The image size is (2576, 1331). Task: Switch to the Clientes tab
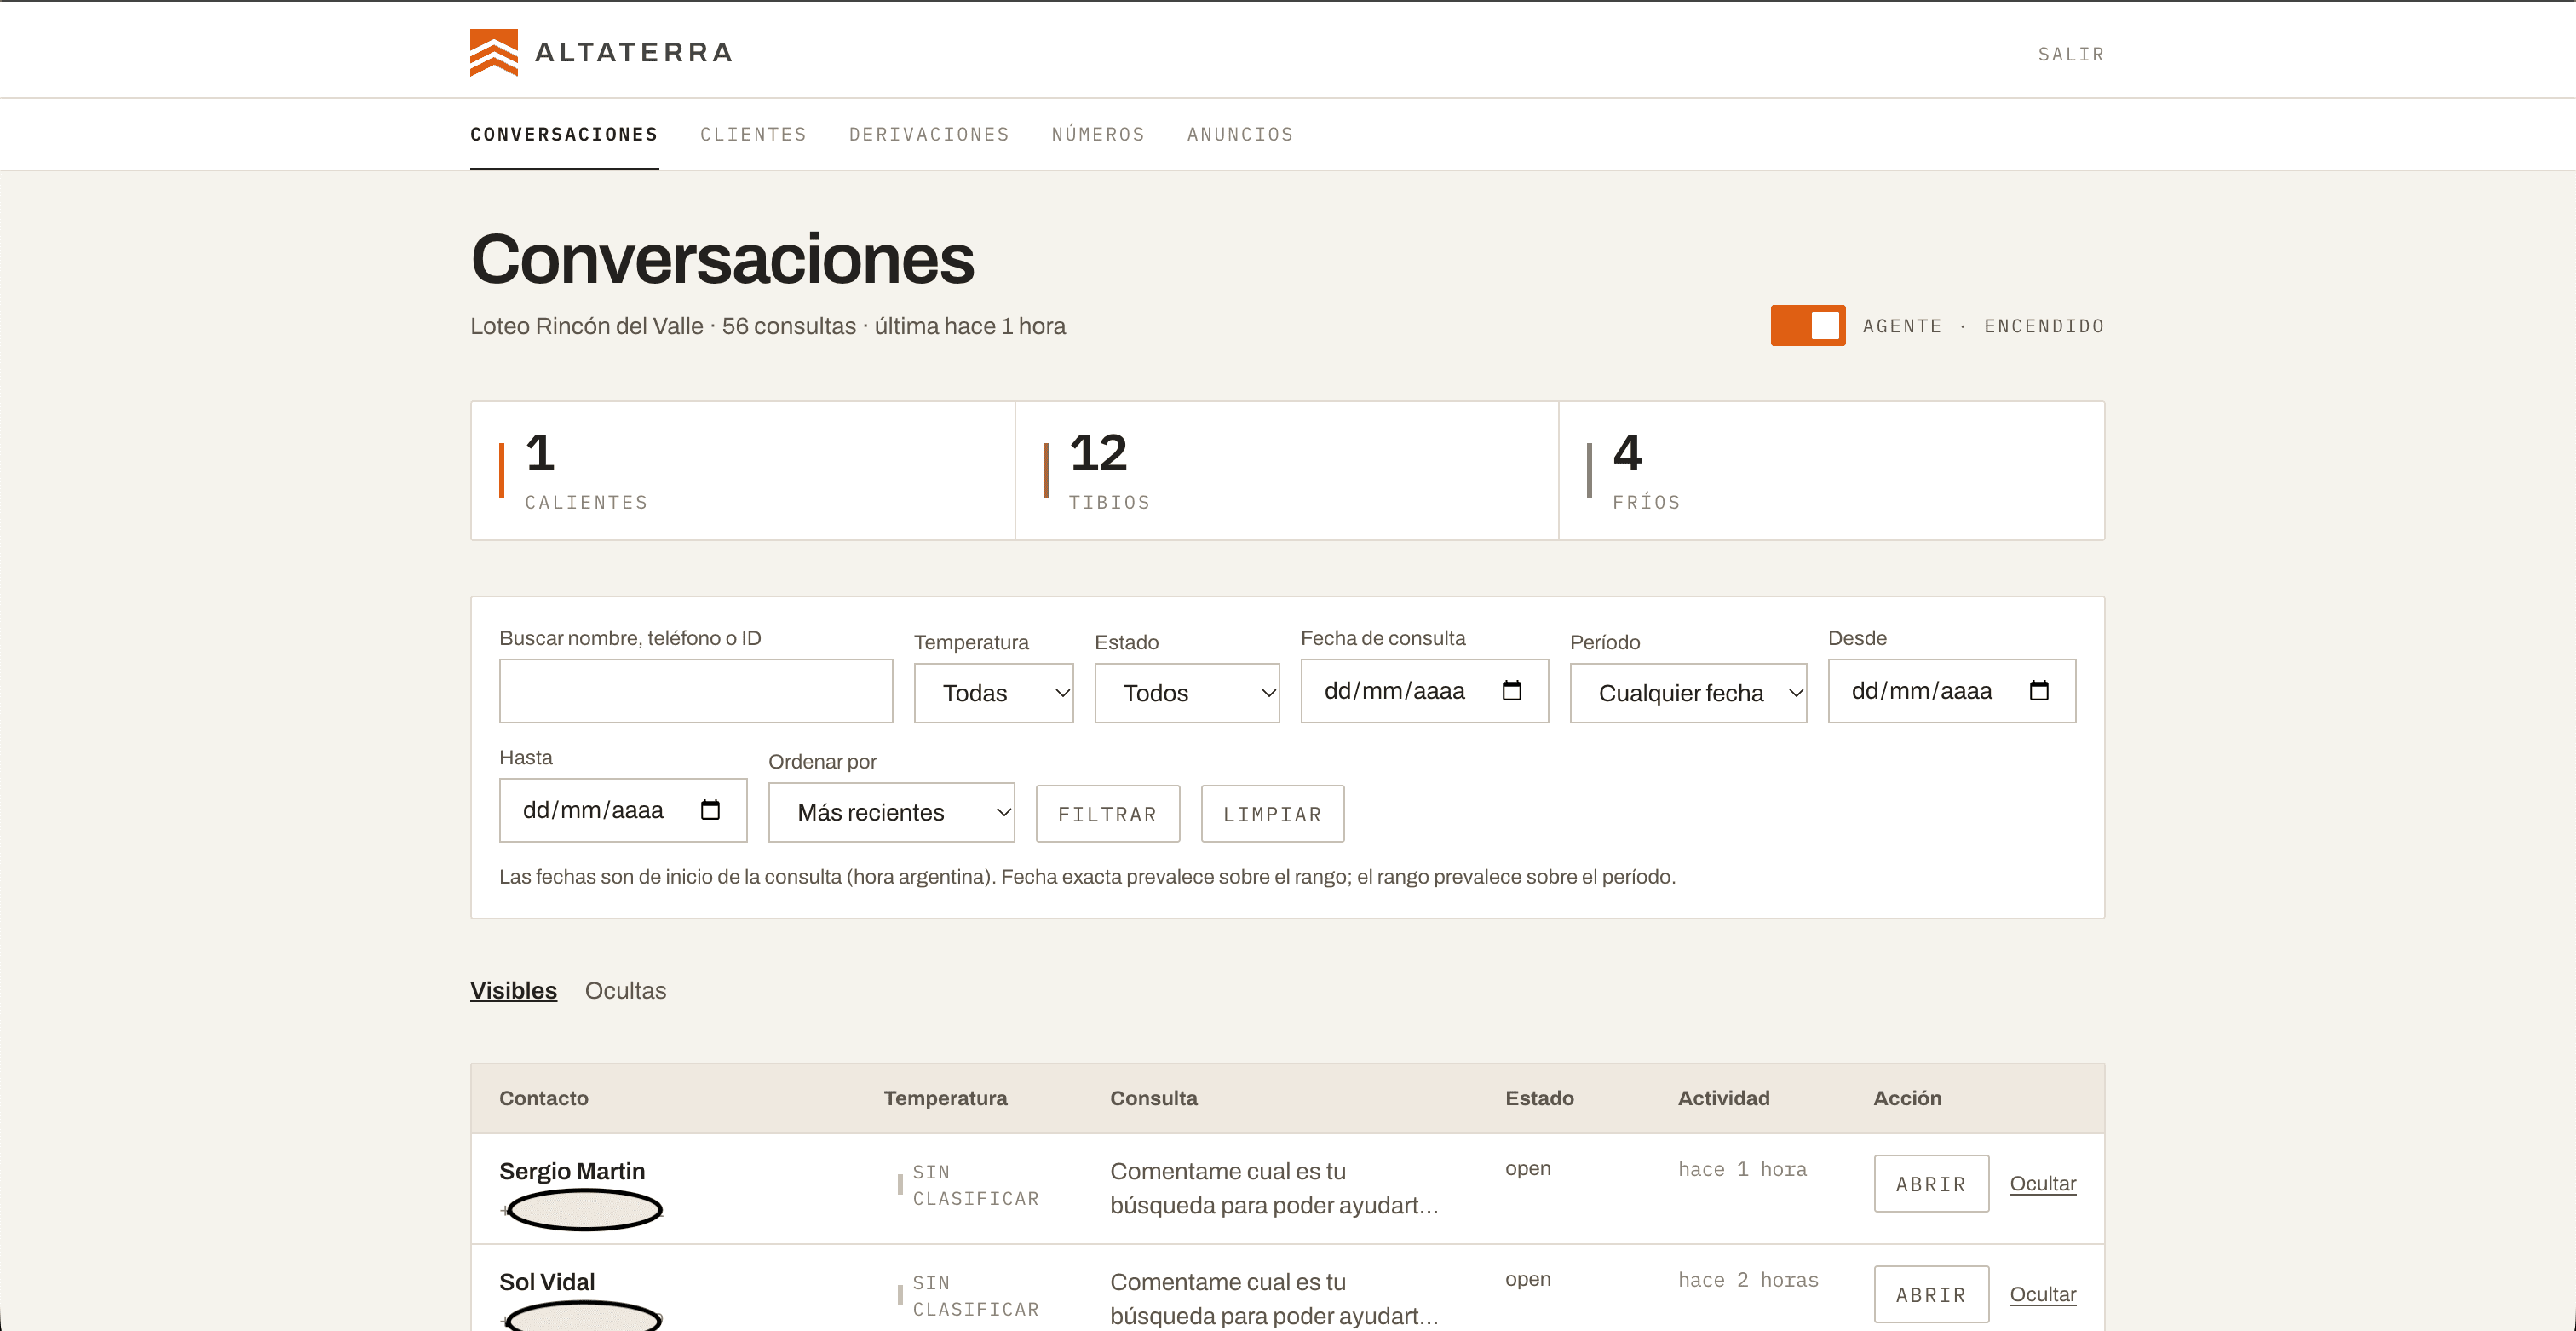(x=753, y=134)
